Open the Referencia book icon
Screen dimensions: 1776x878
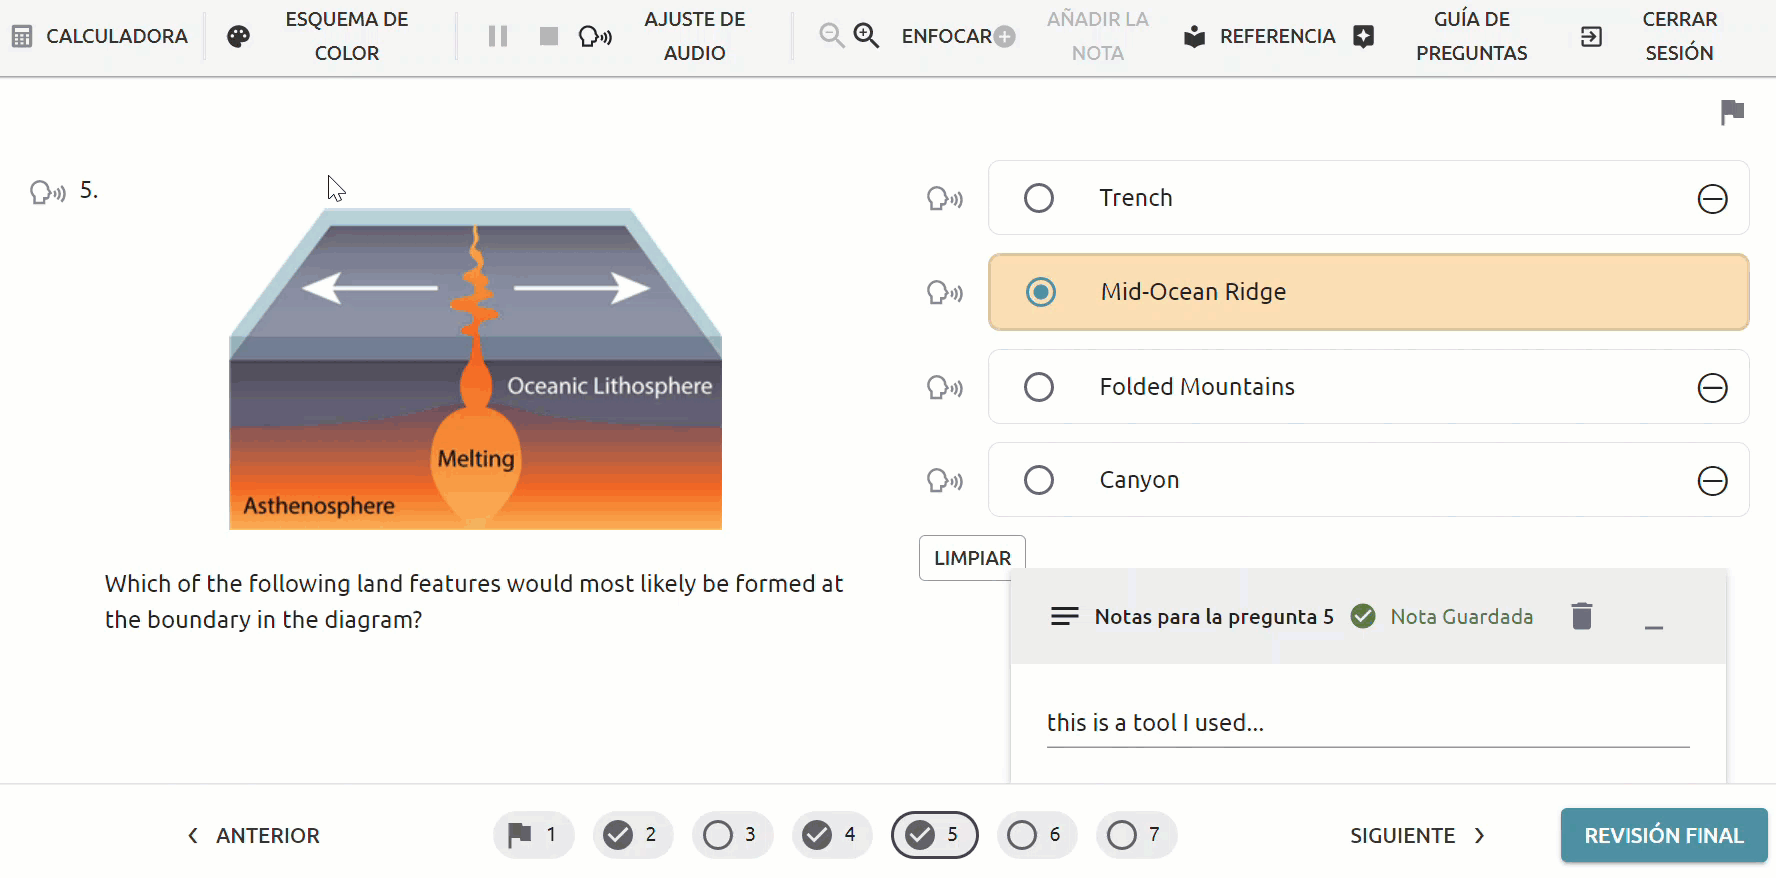[1194, 37]
